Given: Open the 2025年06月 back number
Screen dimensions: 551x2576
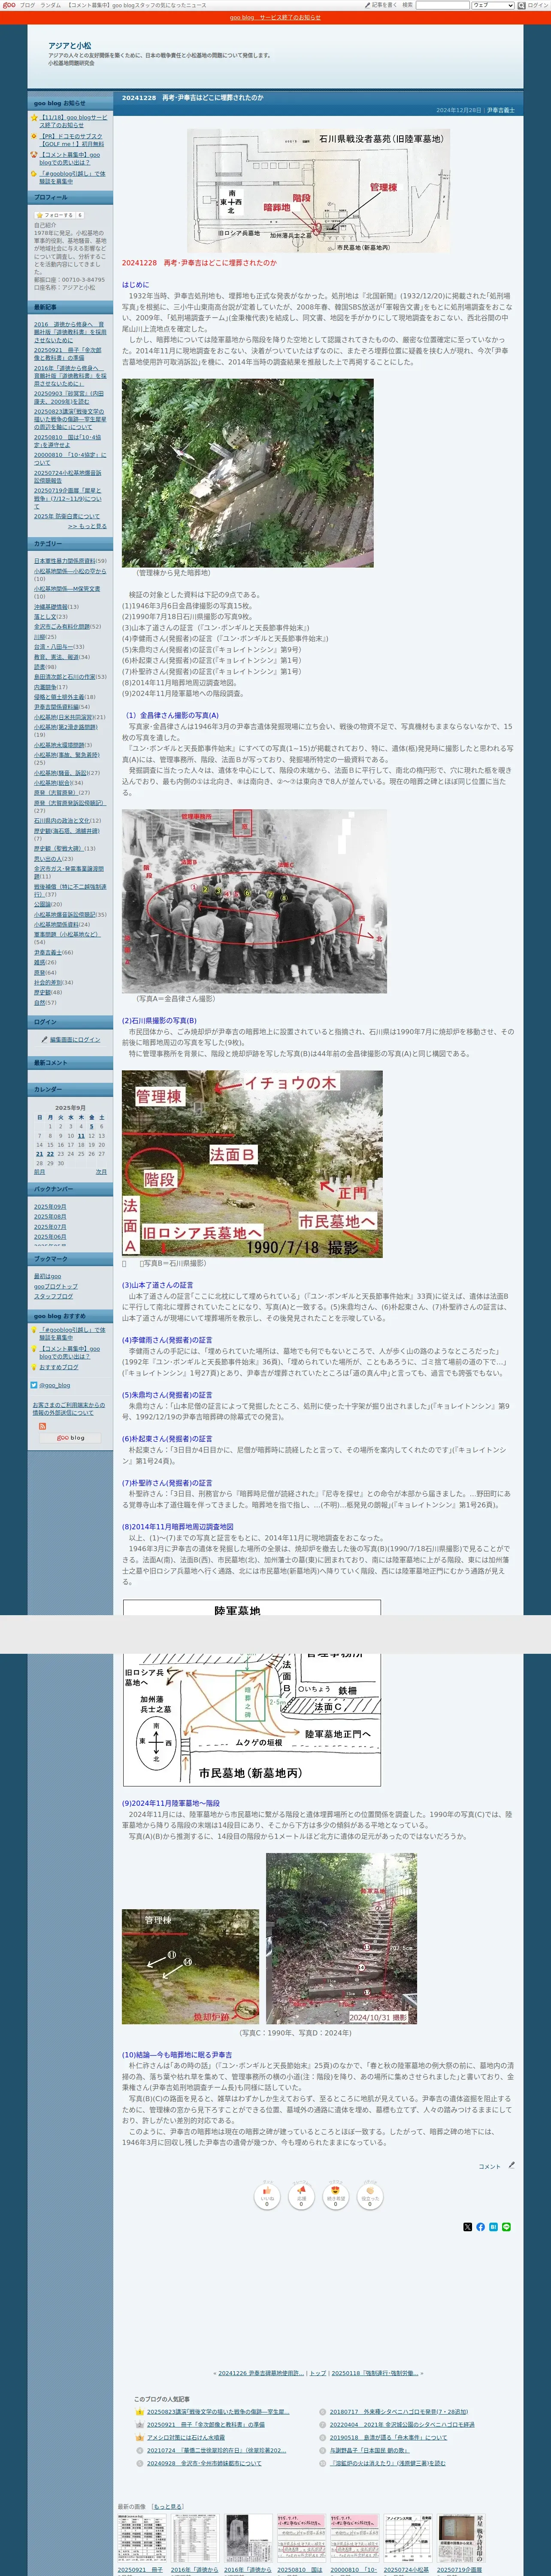Looking at the screenshot, I should coord(50,1237).
